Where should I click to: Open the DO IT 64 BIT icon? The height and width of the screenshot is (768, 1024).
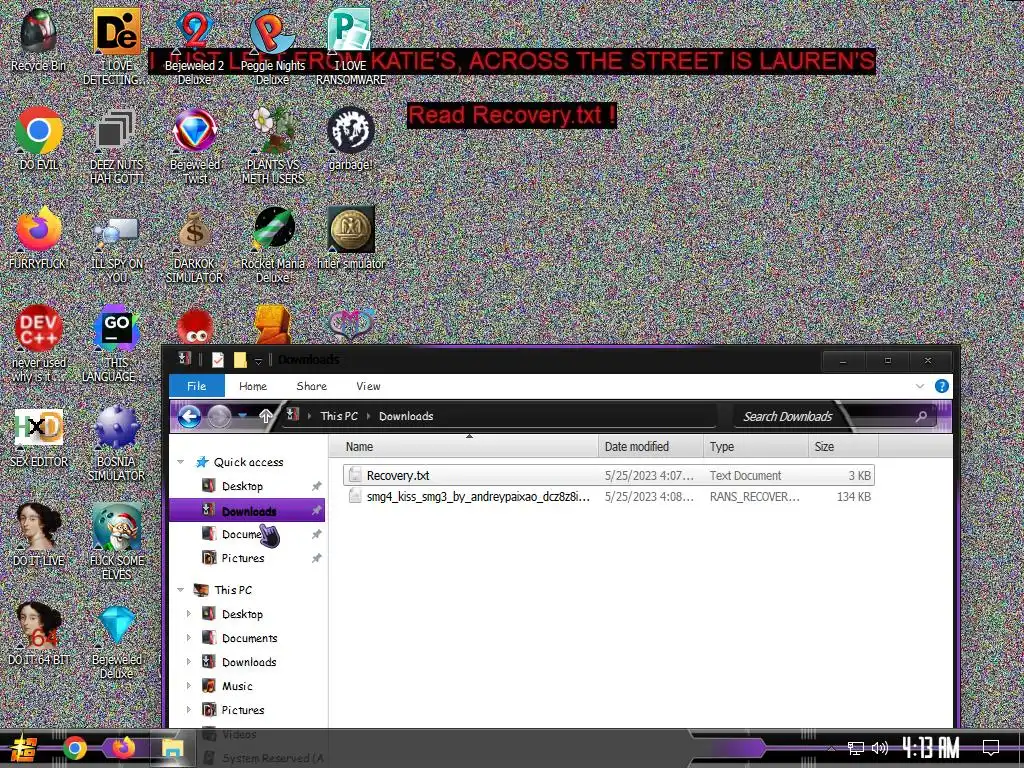point(39,633)
